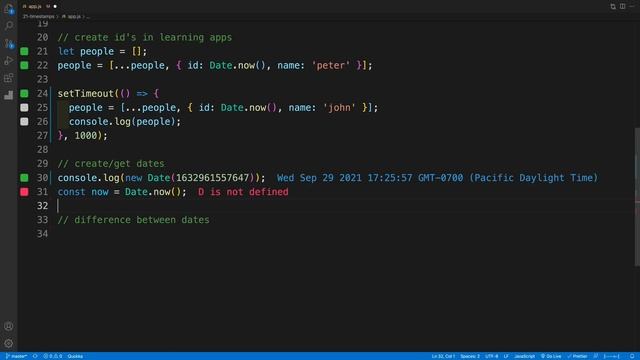Viewport: 640px width, 360px height.
Task: Click '1000' delay value on line 27
Action: (85, 136)
